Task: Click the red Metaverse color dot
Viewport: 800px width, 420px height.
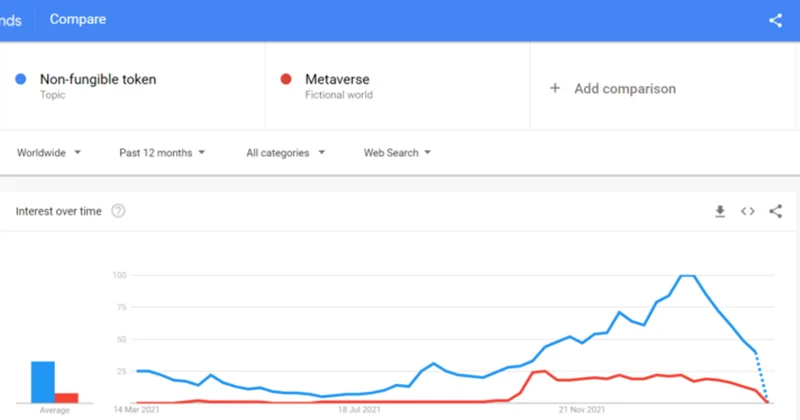Action: coord(286,79)
